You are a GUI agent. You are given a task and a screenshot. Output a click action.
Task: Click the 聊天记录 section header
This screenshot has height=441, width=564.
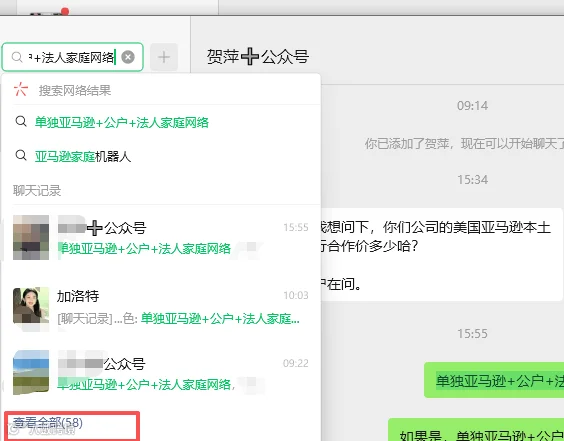click(37, 190)
